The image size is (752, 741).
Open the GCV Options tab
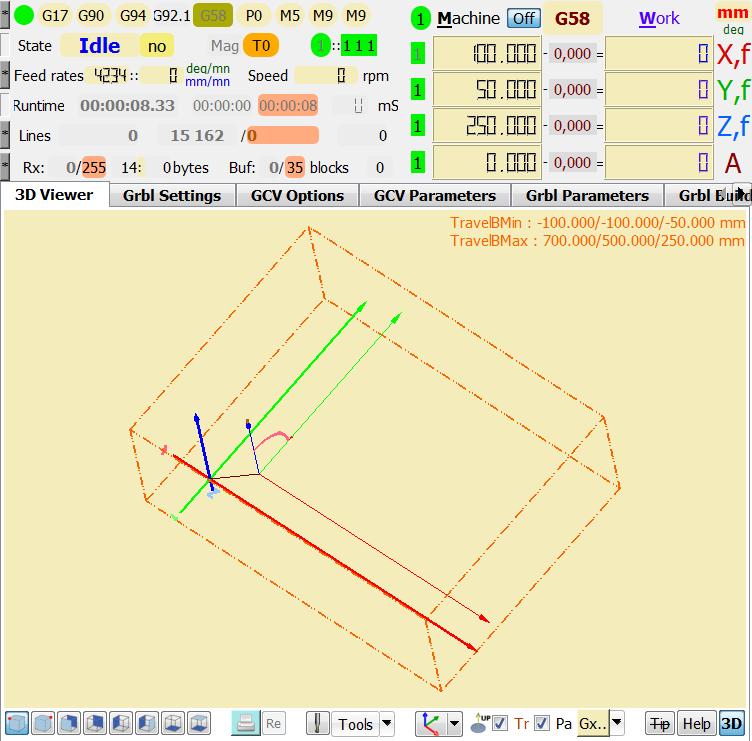pyautogui.click(x=297, y=196)
